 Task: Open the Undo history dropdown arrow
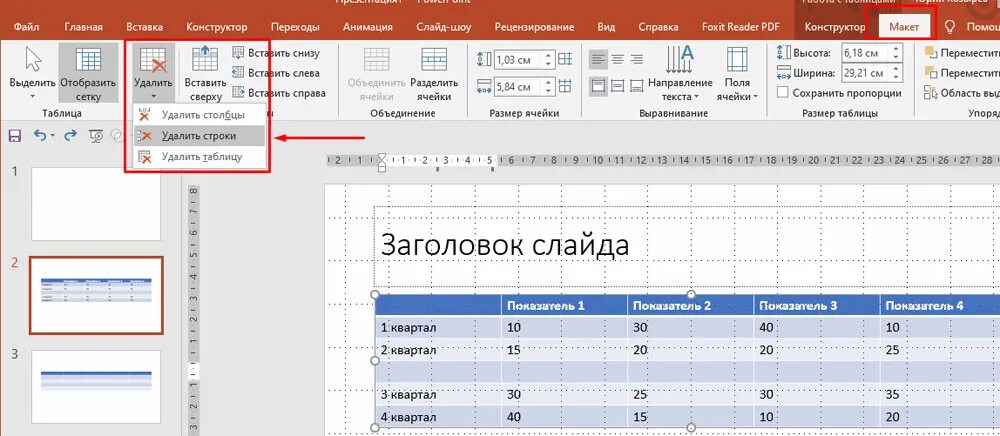53,135
